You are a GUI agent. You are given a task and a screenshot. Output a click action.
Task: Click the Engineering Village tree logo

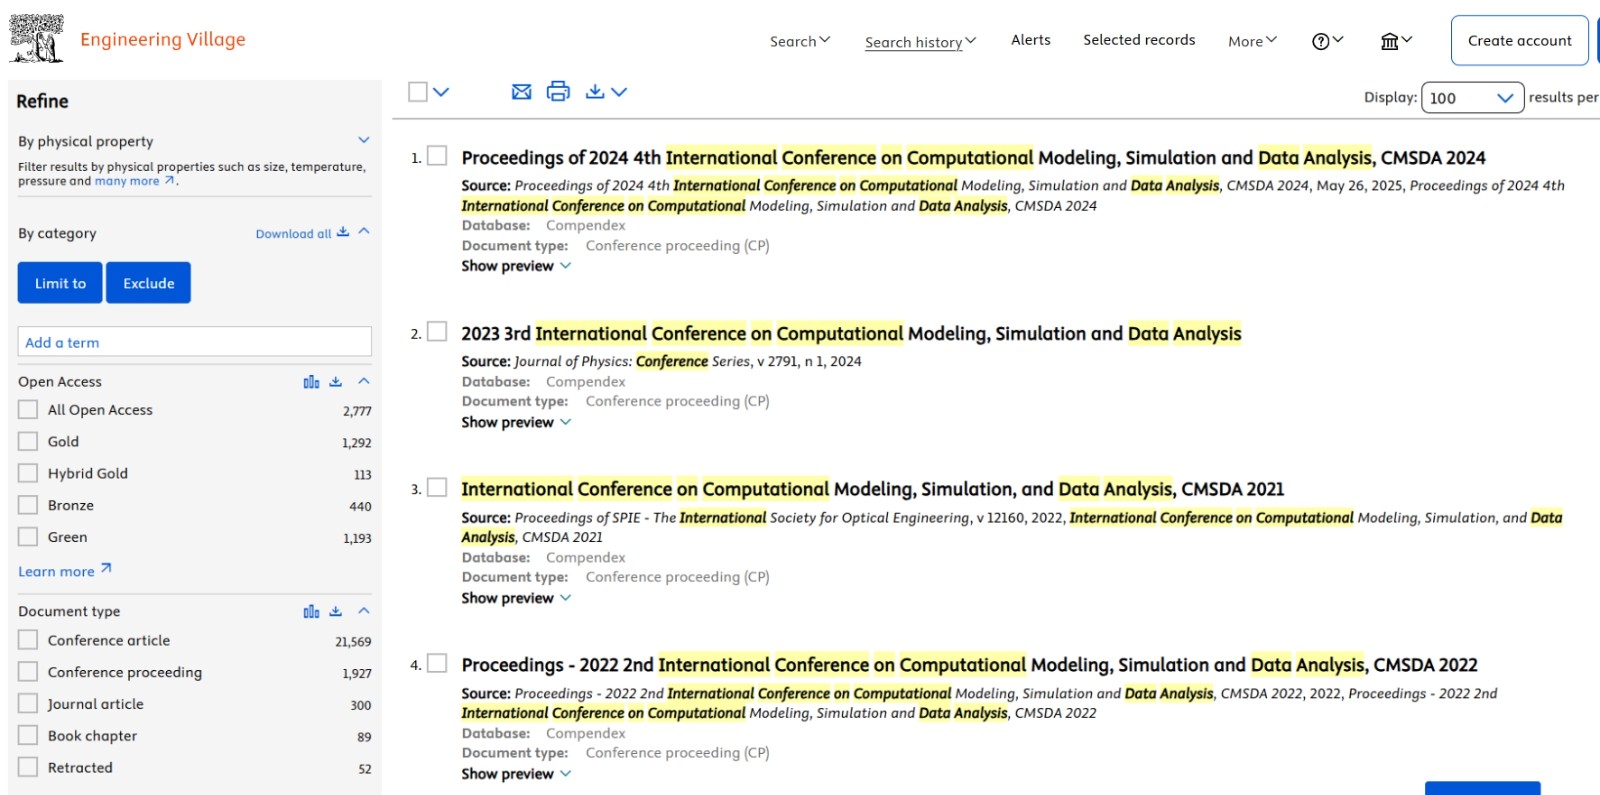36,39
